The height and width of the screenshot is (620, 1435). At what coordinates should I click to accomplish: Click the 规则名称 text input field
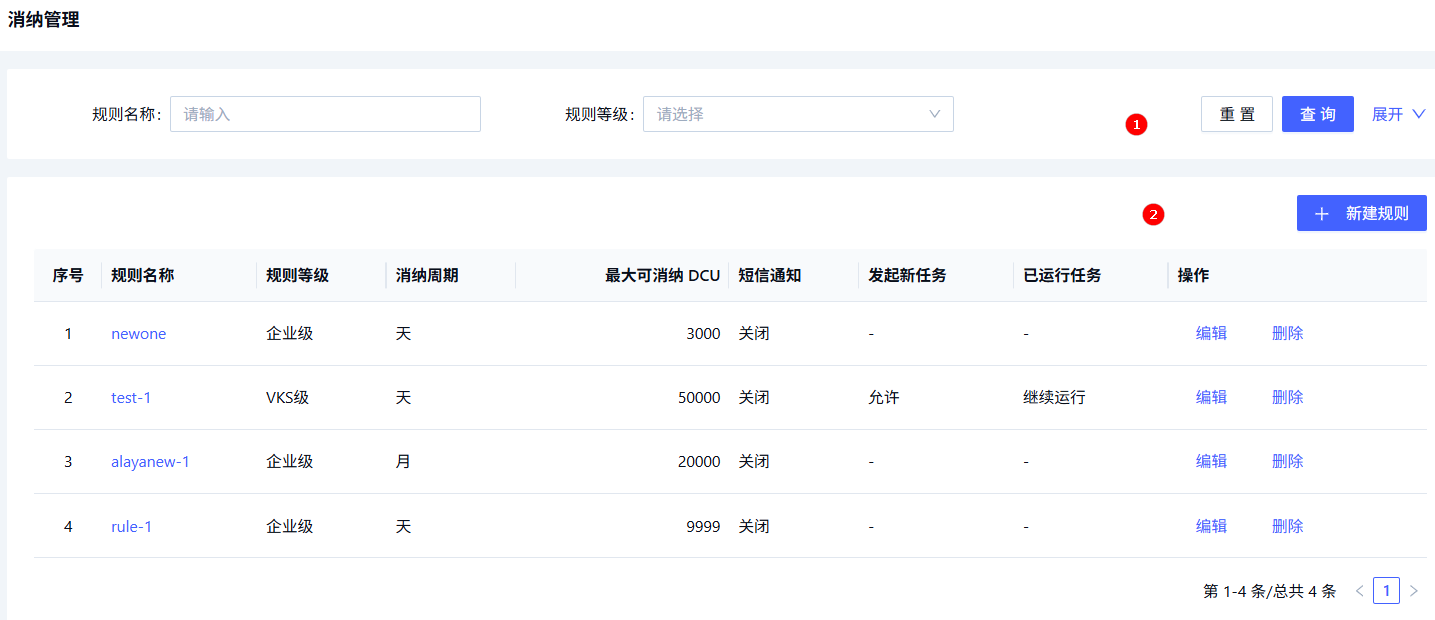coord(325,114)
